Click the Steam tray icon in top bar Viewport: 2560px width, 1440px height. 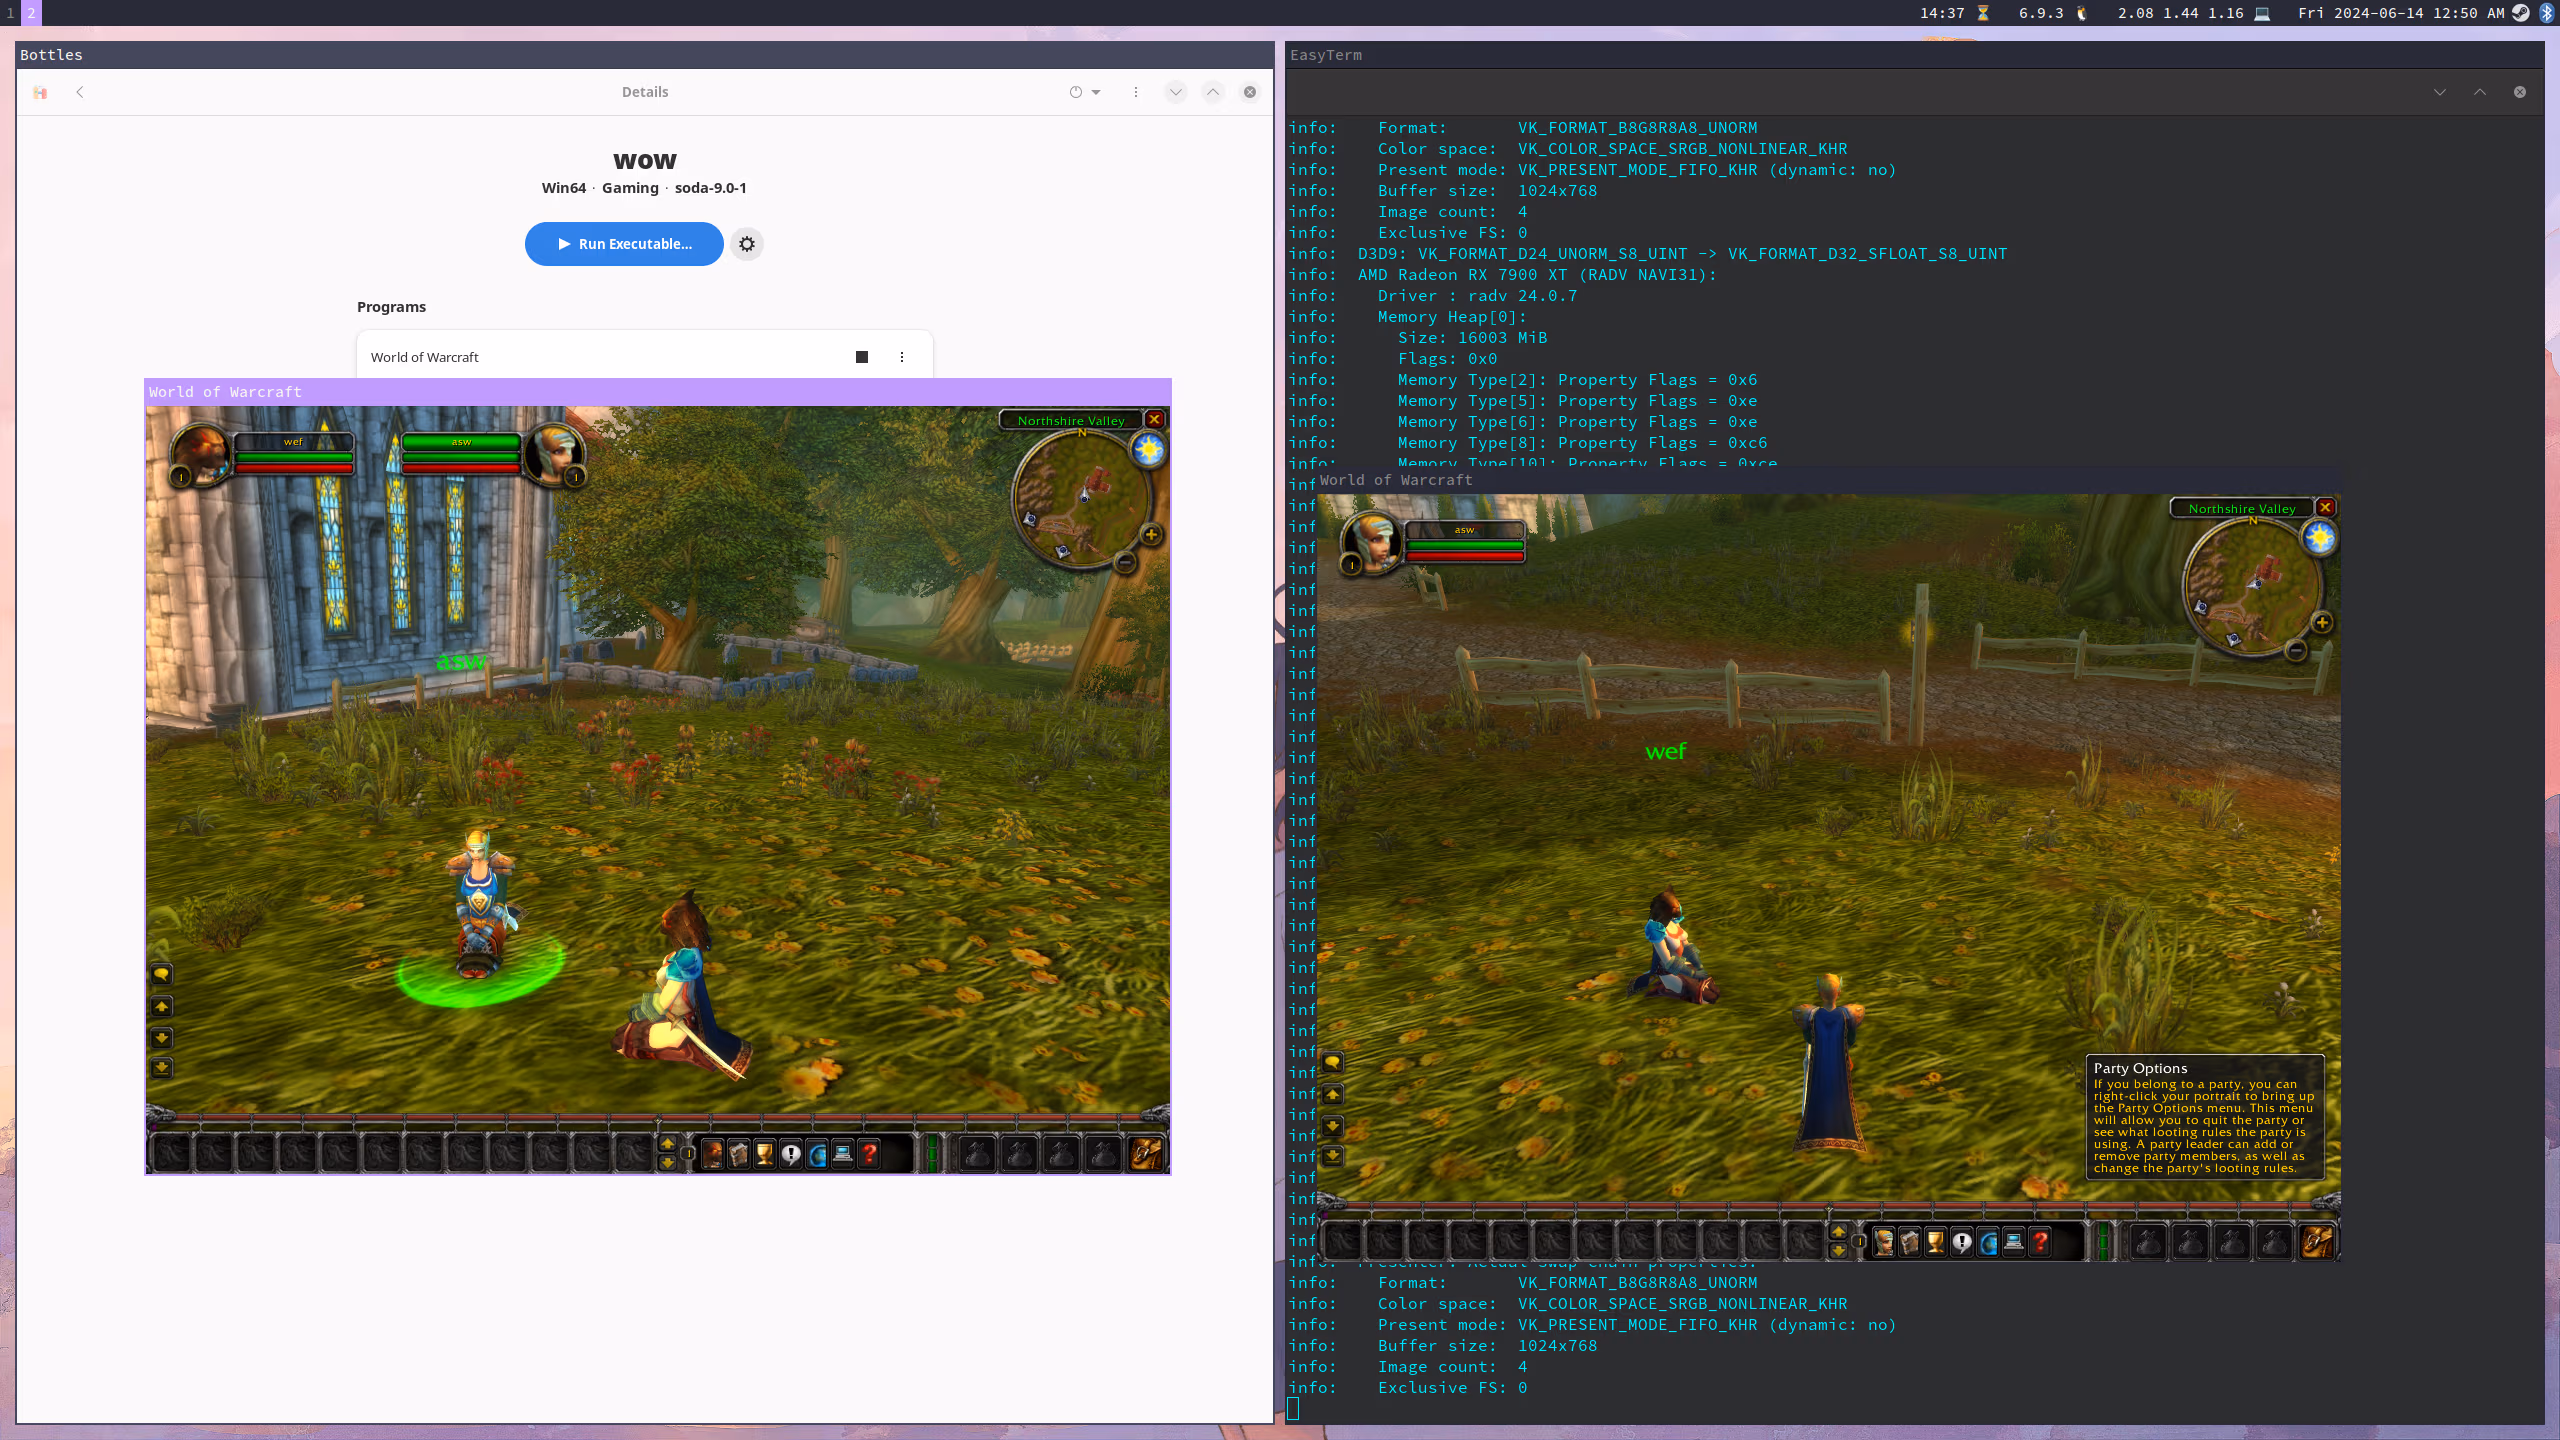coord(2522,13)
